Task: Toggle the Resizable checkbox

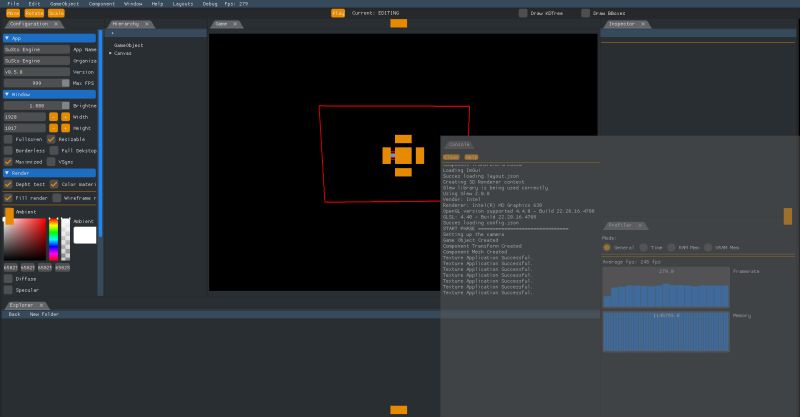Action: pyautogui.click(x=51, y=139)
